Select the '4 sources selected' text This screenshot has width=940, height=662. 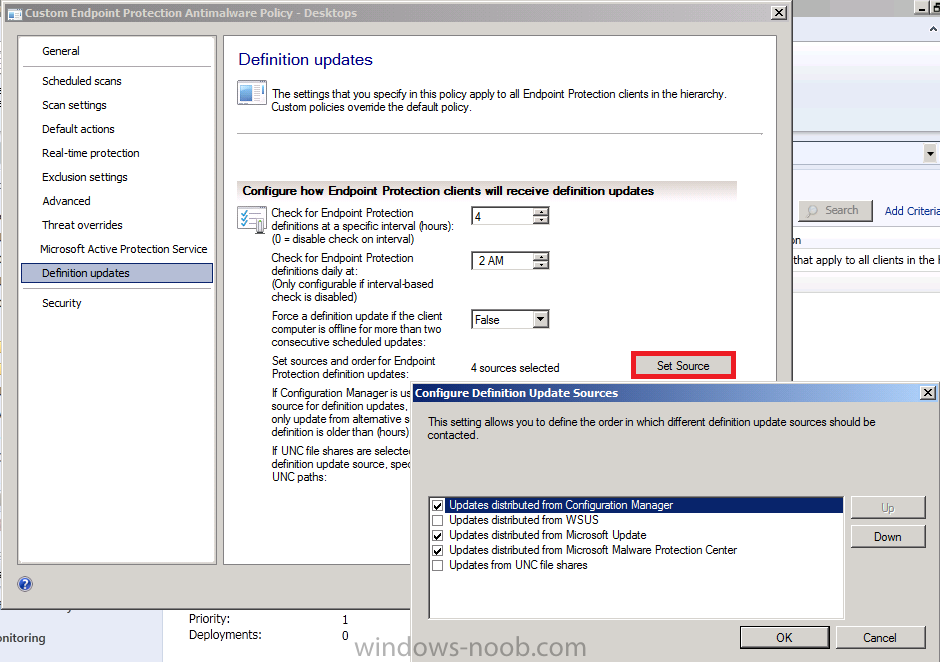[x=515, y=368]
